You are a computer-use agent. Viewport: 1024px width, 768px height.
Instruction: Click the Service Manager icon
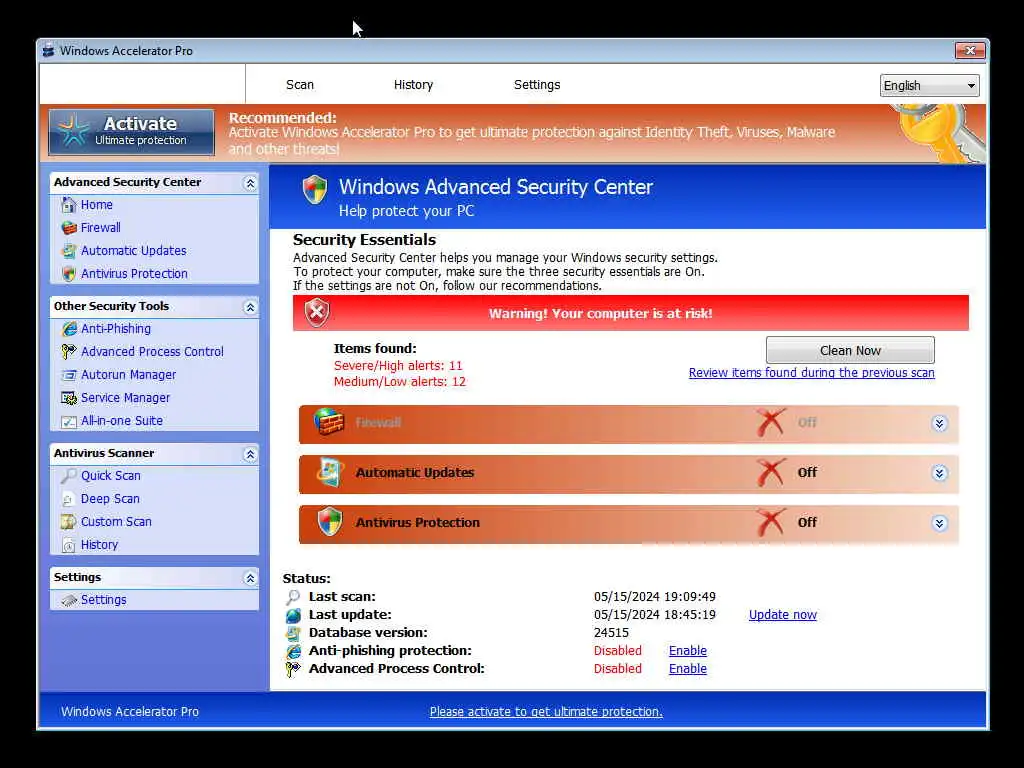(x=69, y=398)
